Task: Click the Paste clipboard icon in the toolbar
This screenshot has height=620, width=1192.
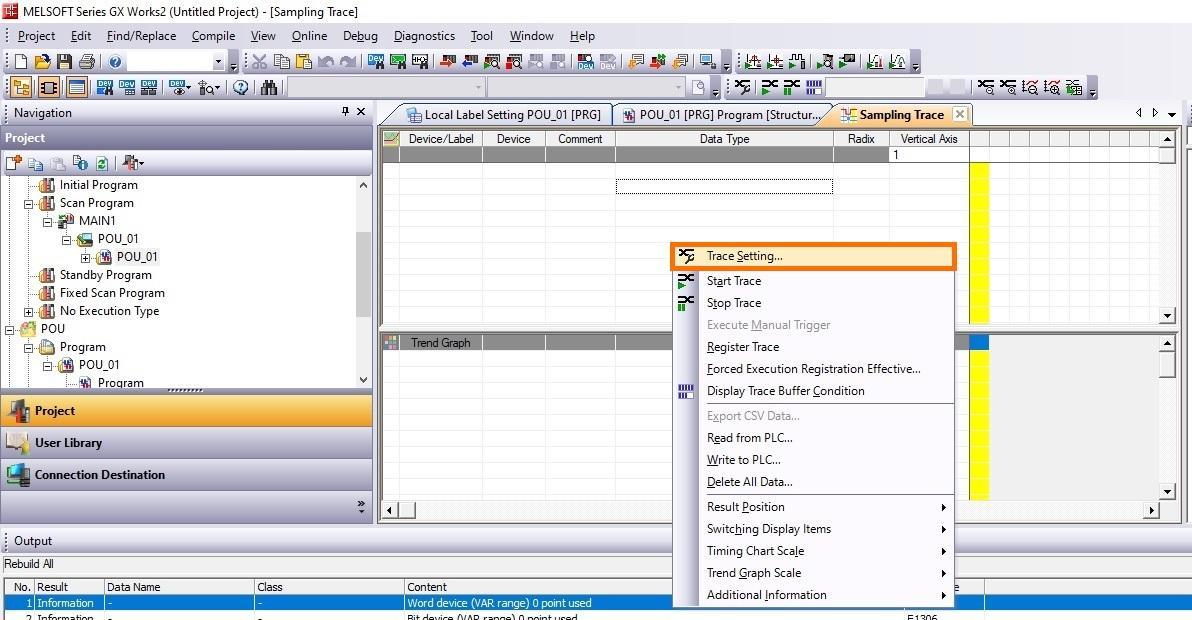Action: pyautogui.click(x=303, y=62)
